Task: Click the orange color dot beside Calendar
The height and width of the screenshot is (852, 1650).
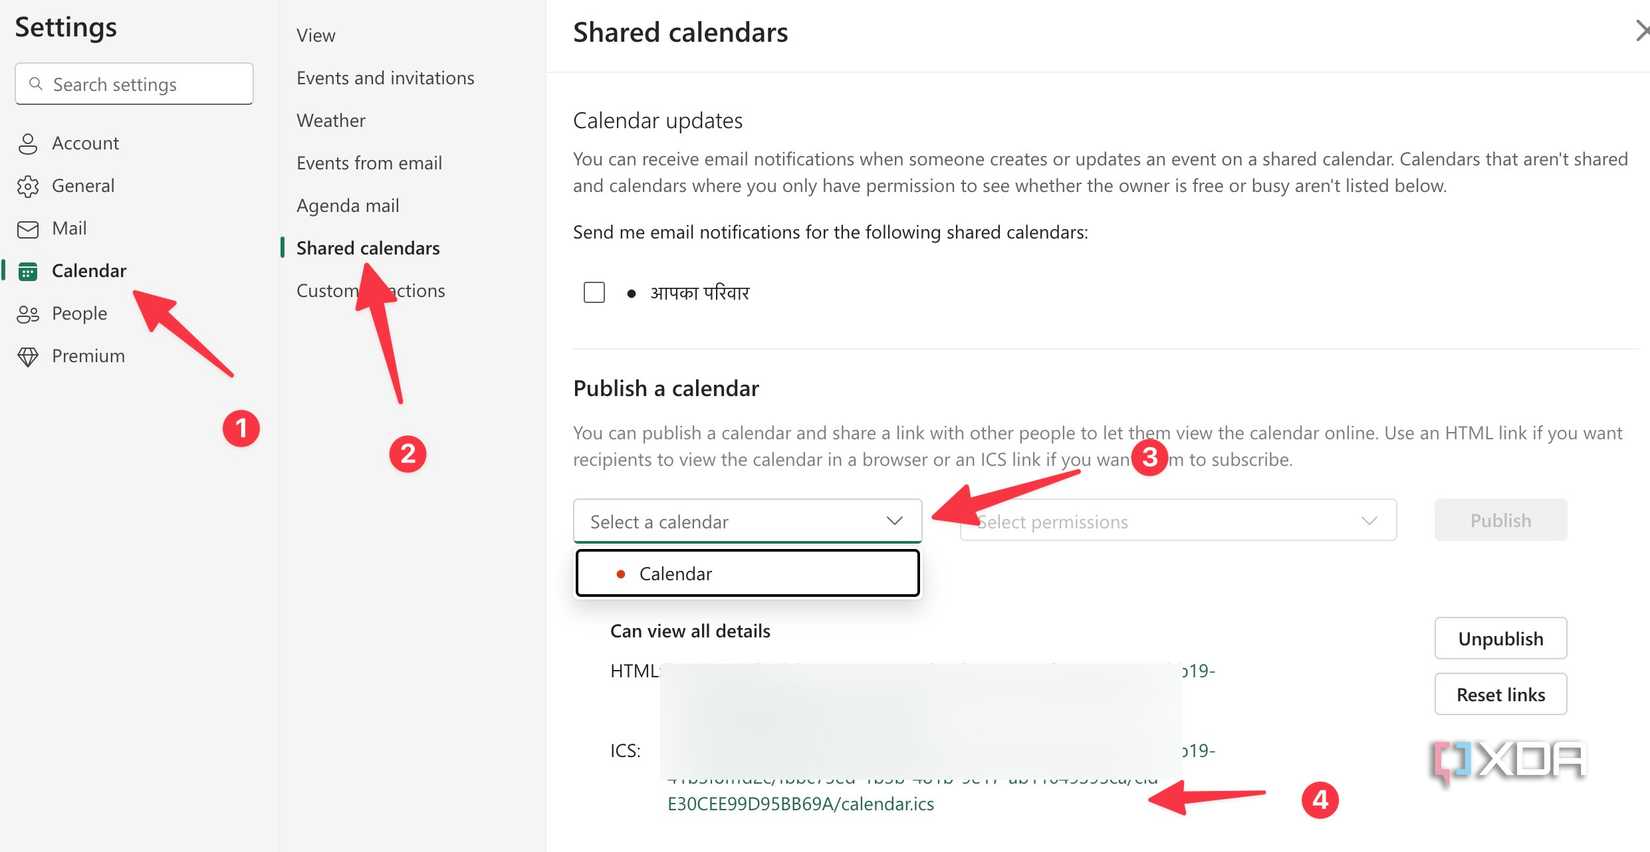Action: click(622, 573)
